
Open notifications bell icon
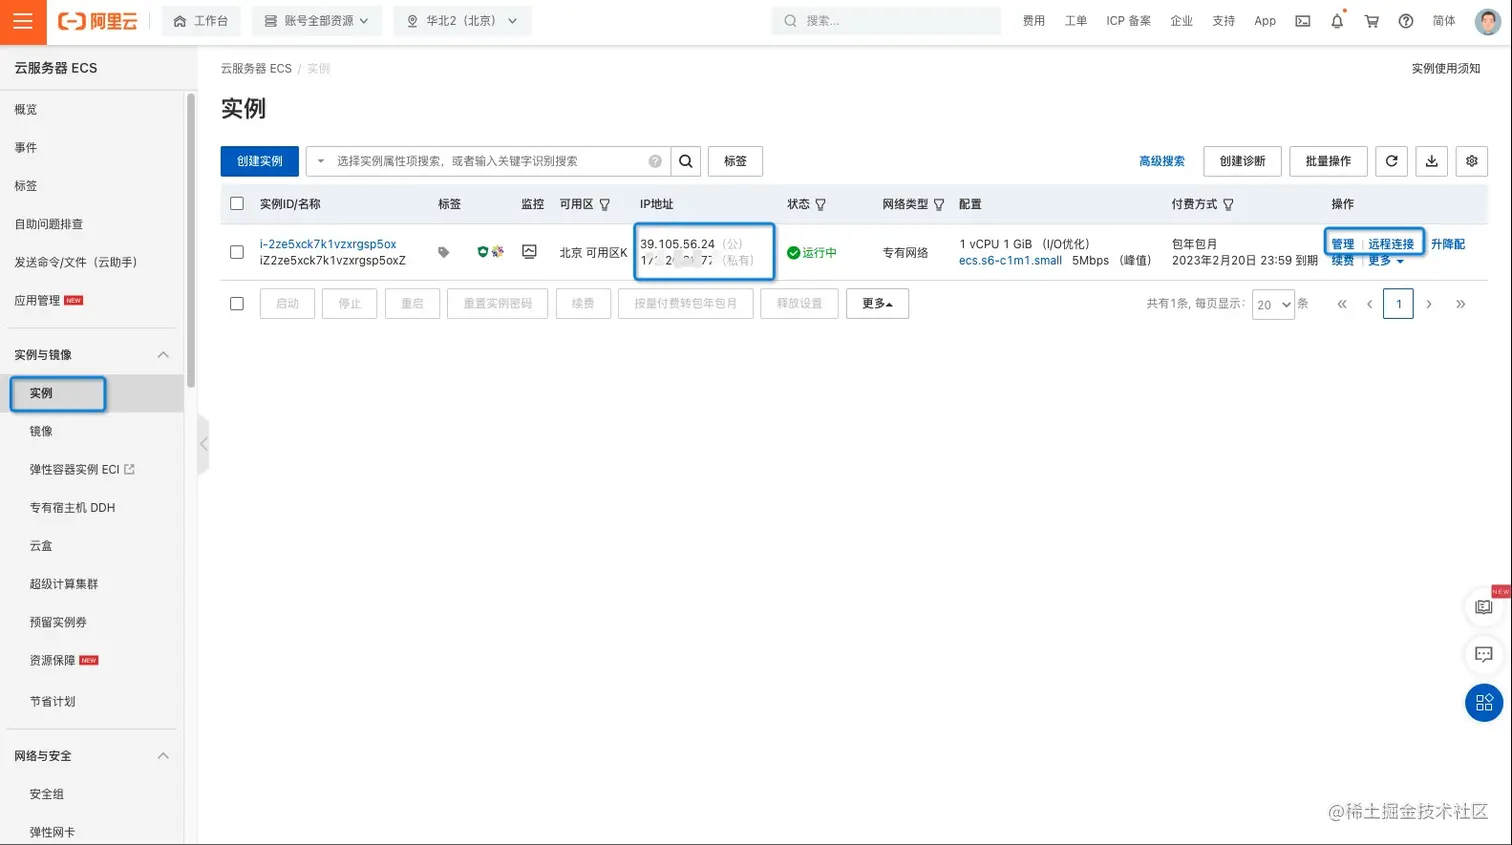[1337, 21]
